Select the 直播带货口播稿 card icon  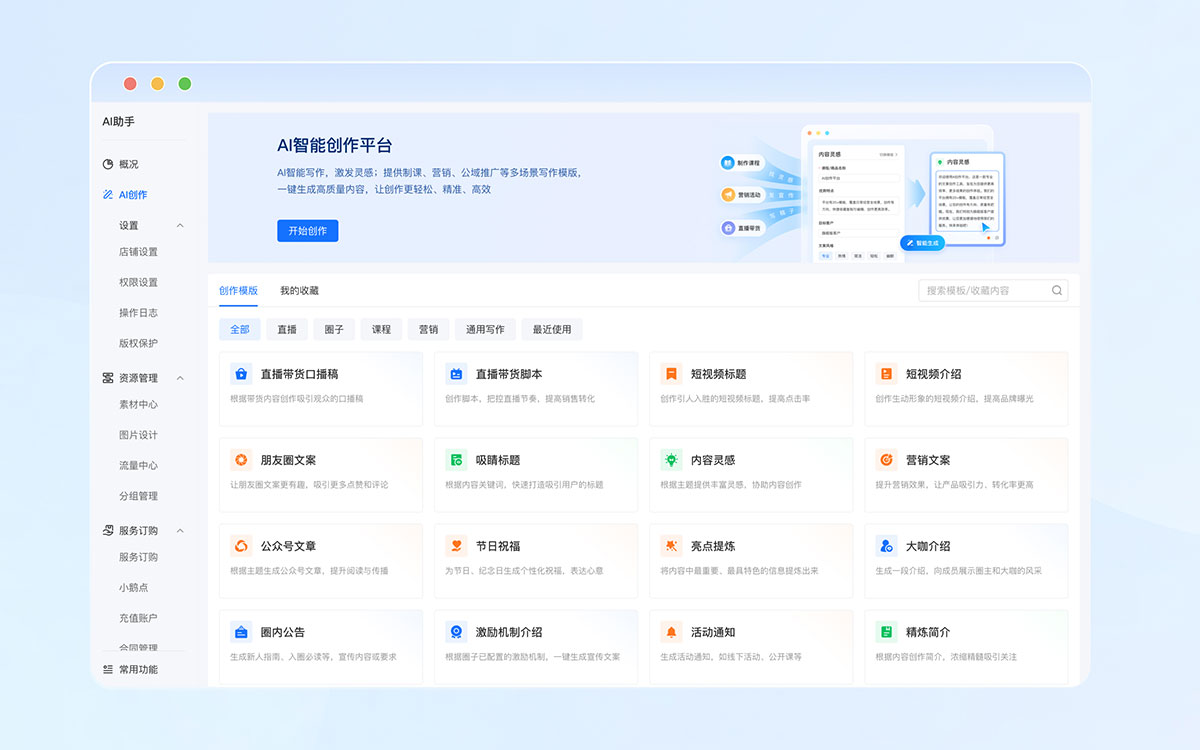point(240,374)
